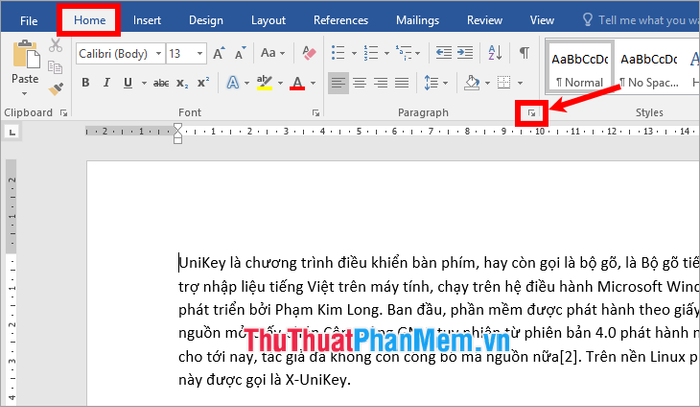This screenshot has height=407, width=700.
Task: Click the first line indent marker on ruler
Action: click(178, 128)
